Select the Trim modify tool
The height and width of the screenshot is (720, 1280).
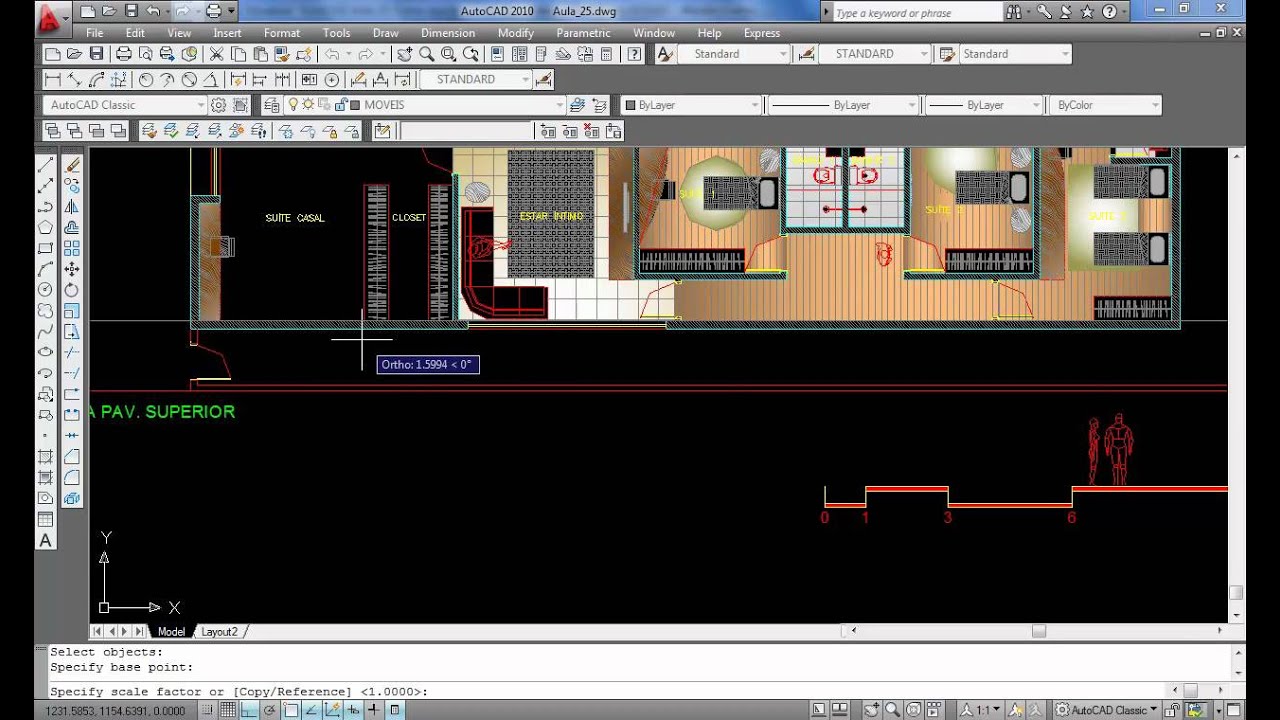coord(72,352)
